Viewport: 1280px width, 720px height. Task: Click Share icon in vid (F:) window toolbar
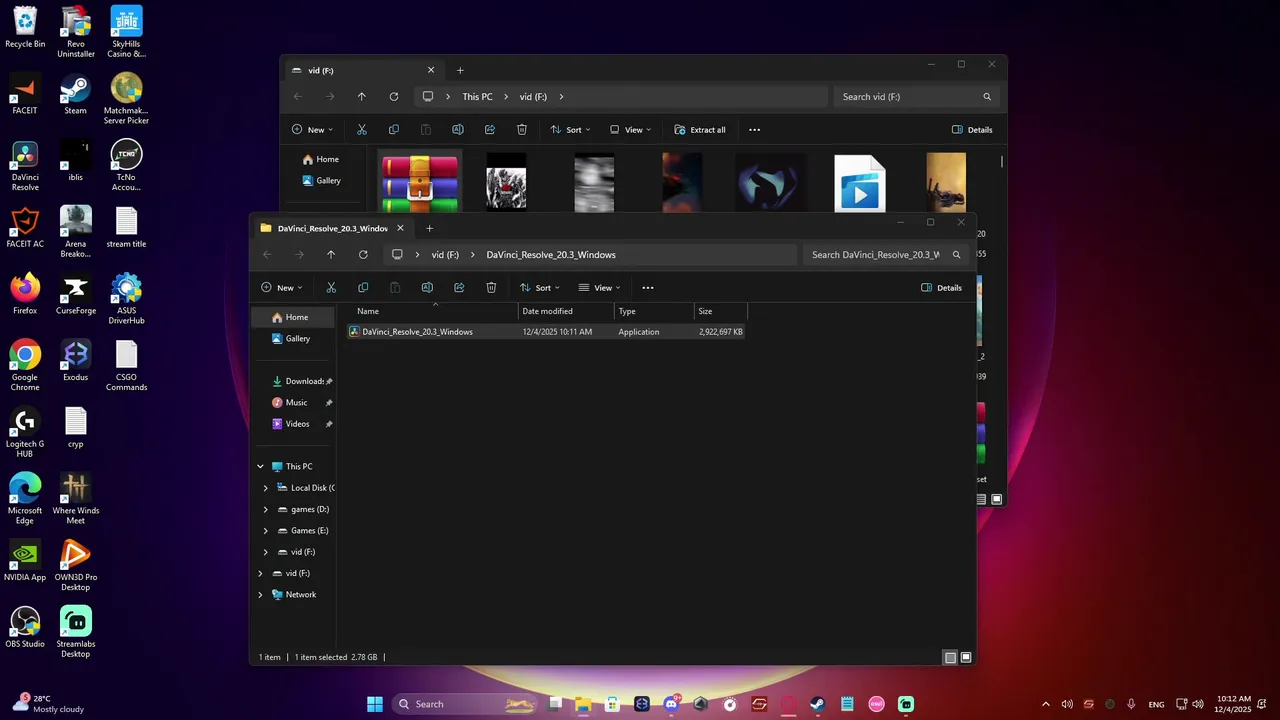point(490,130)
